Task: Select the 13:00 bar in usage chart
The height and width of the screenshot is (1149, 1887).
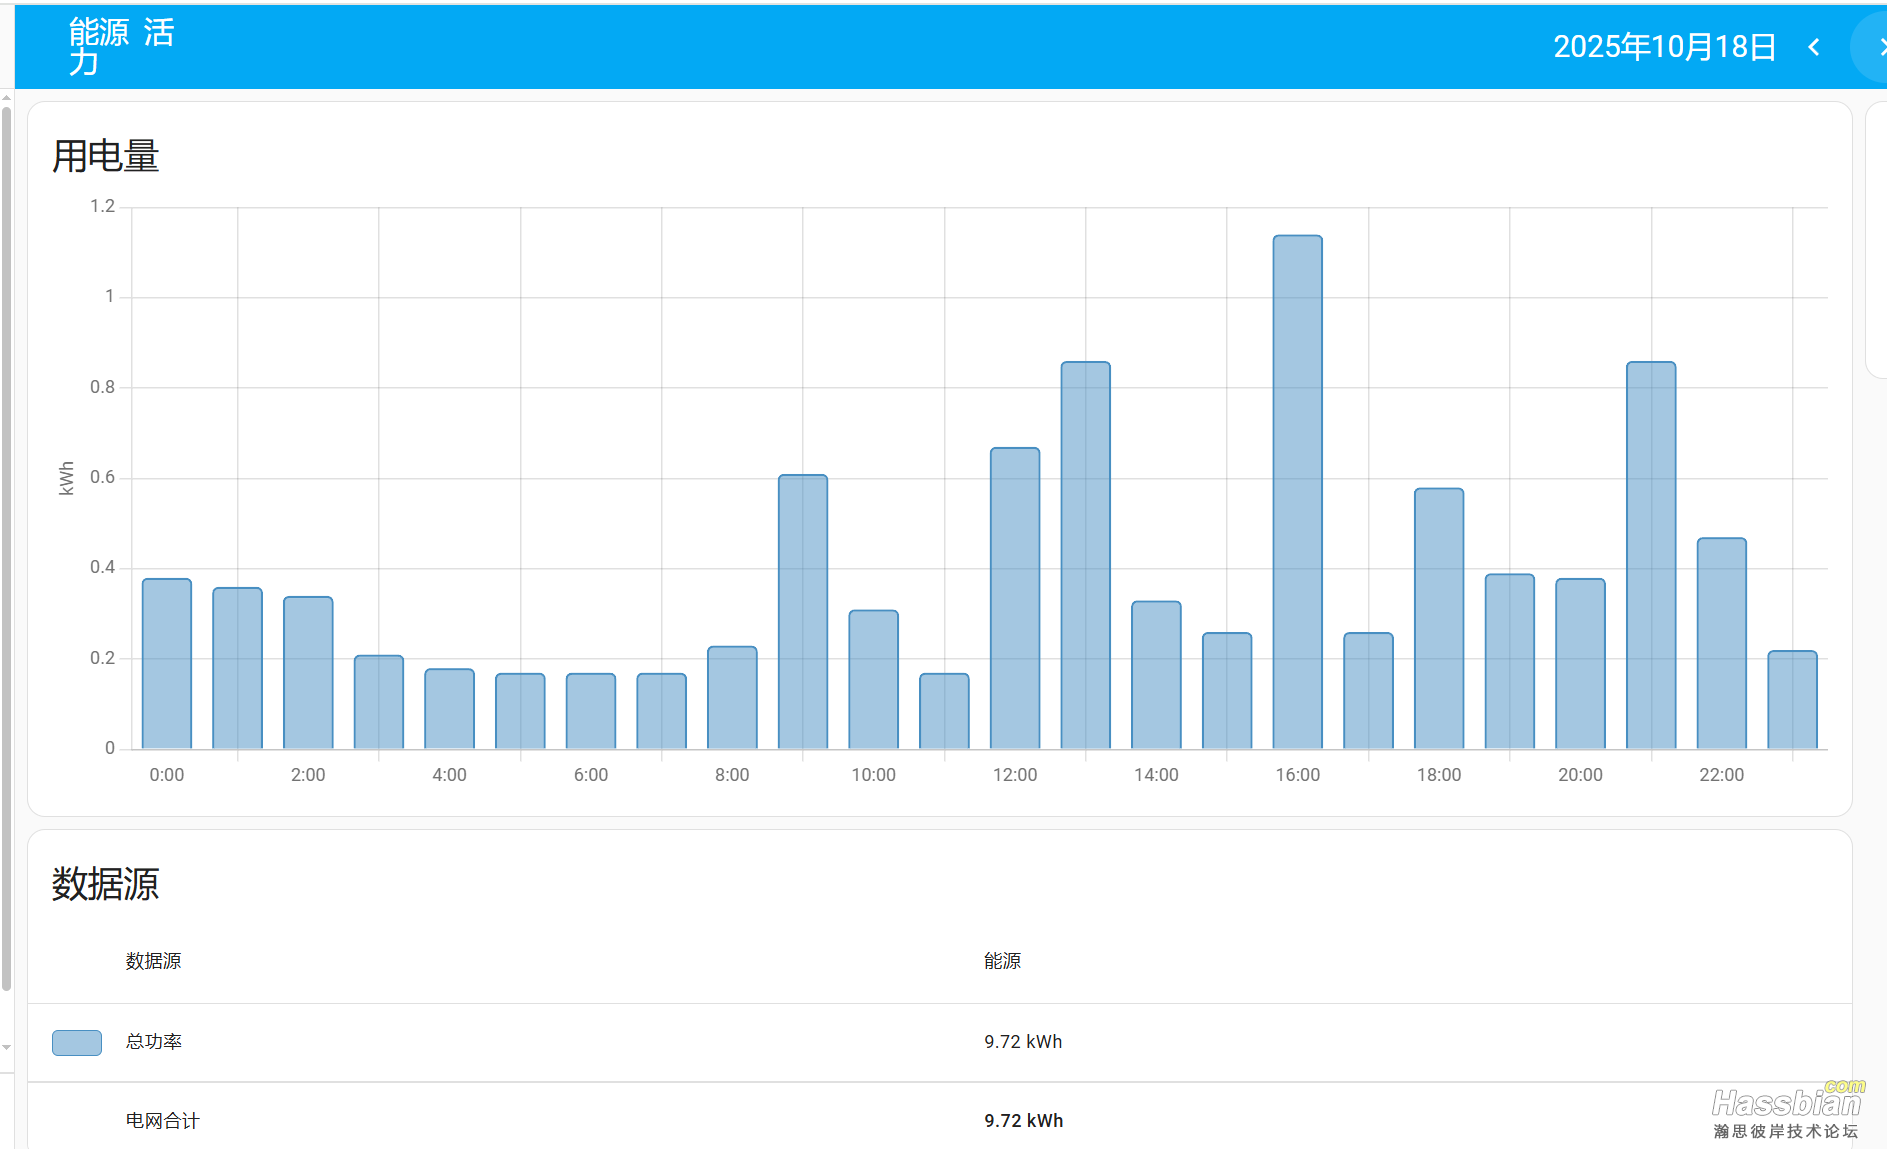Action: 1086,555
